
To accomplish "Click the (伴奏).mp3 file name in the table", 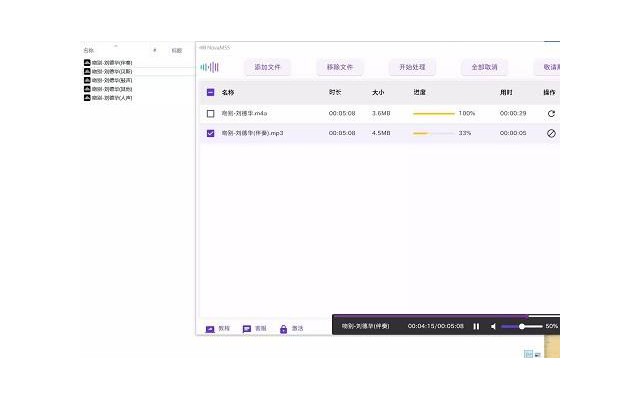I will click(252, 133).
